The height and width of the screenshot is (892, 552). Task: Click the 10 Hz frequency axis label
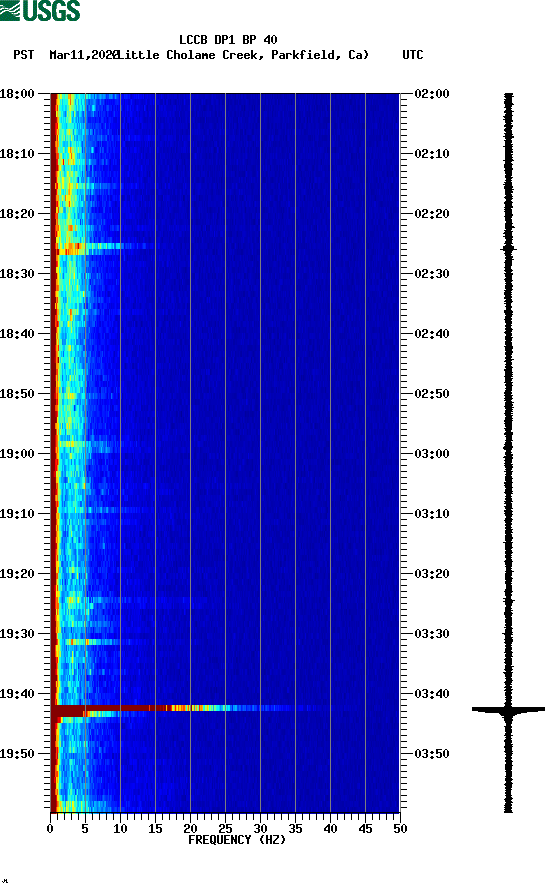120,829
